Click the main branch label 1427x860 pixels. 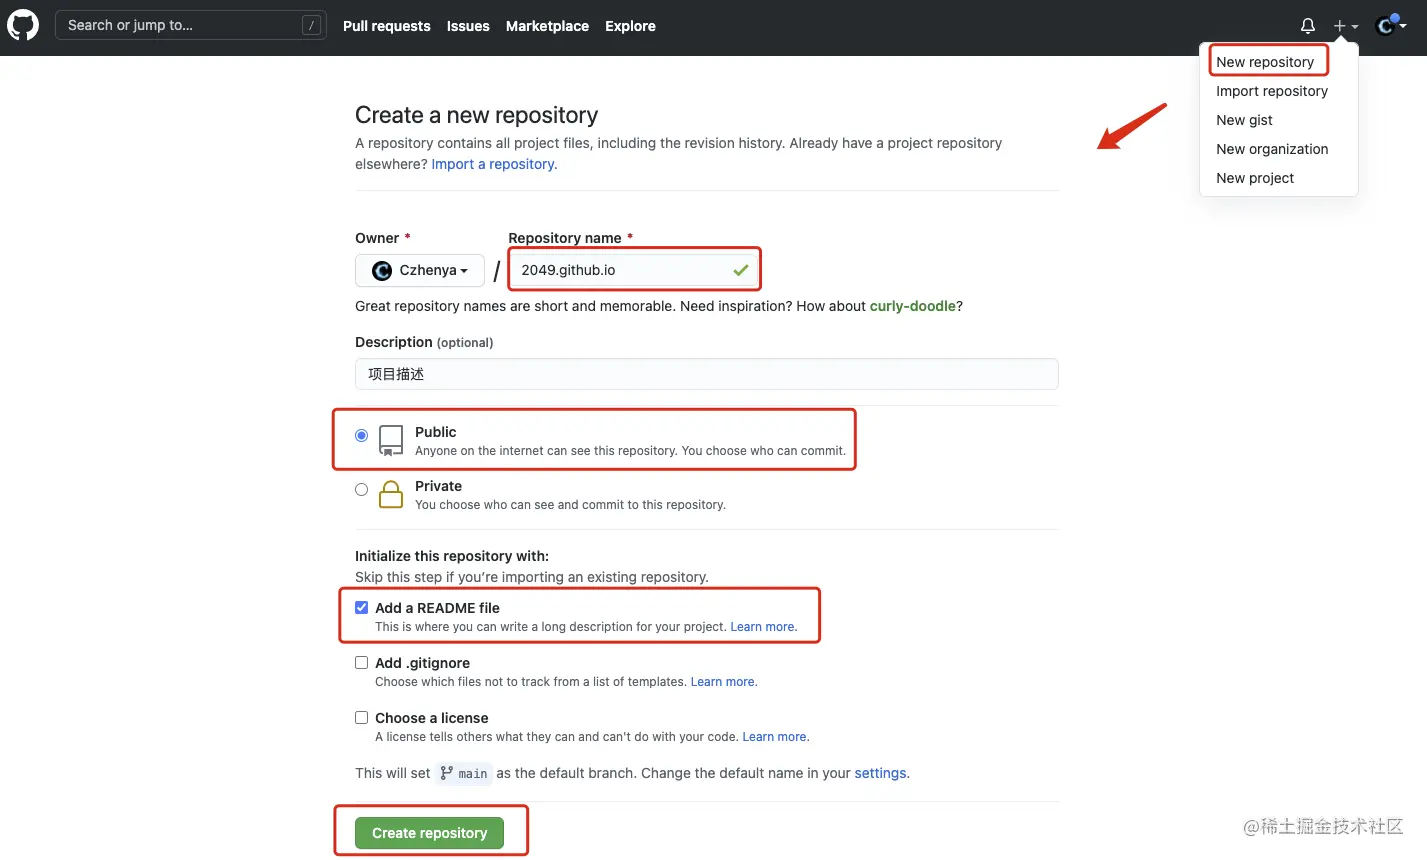click(x=464, y=773)
